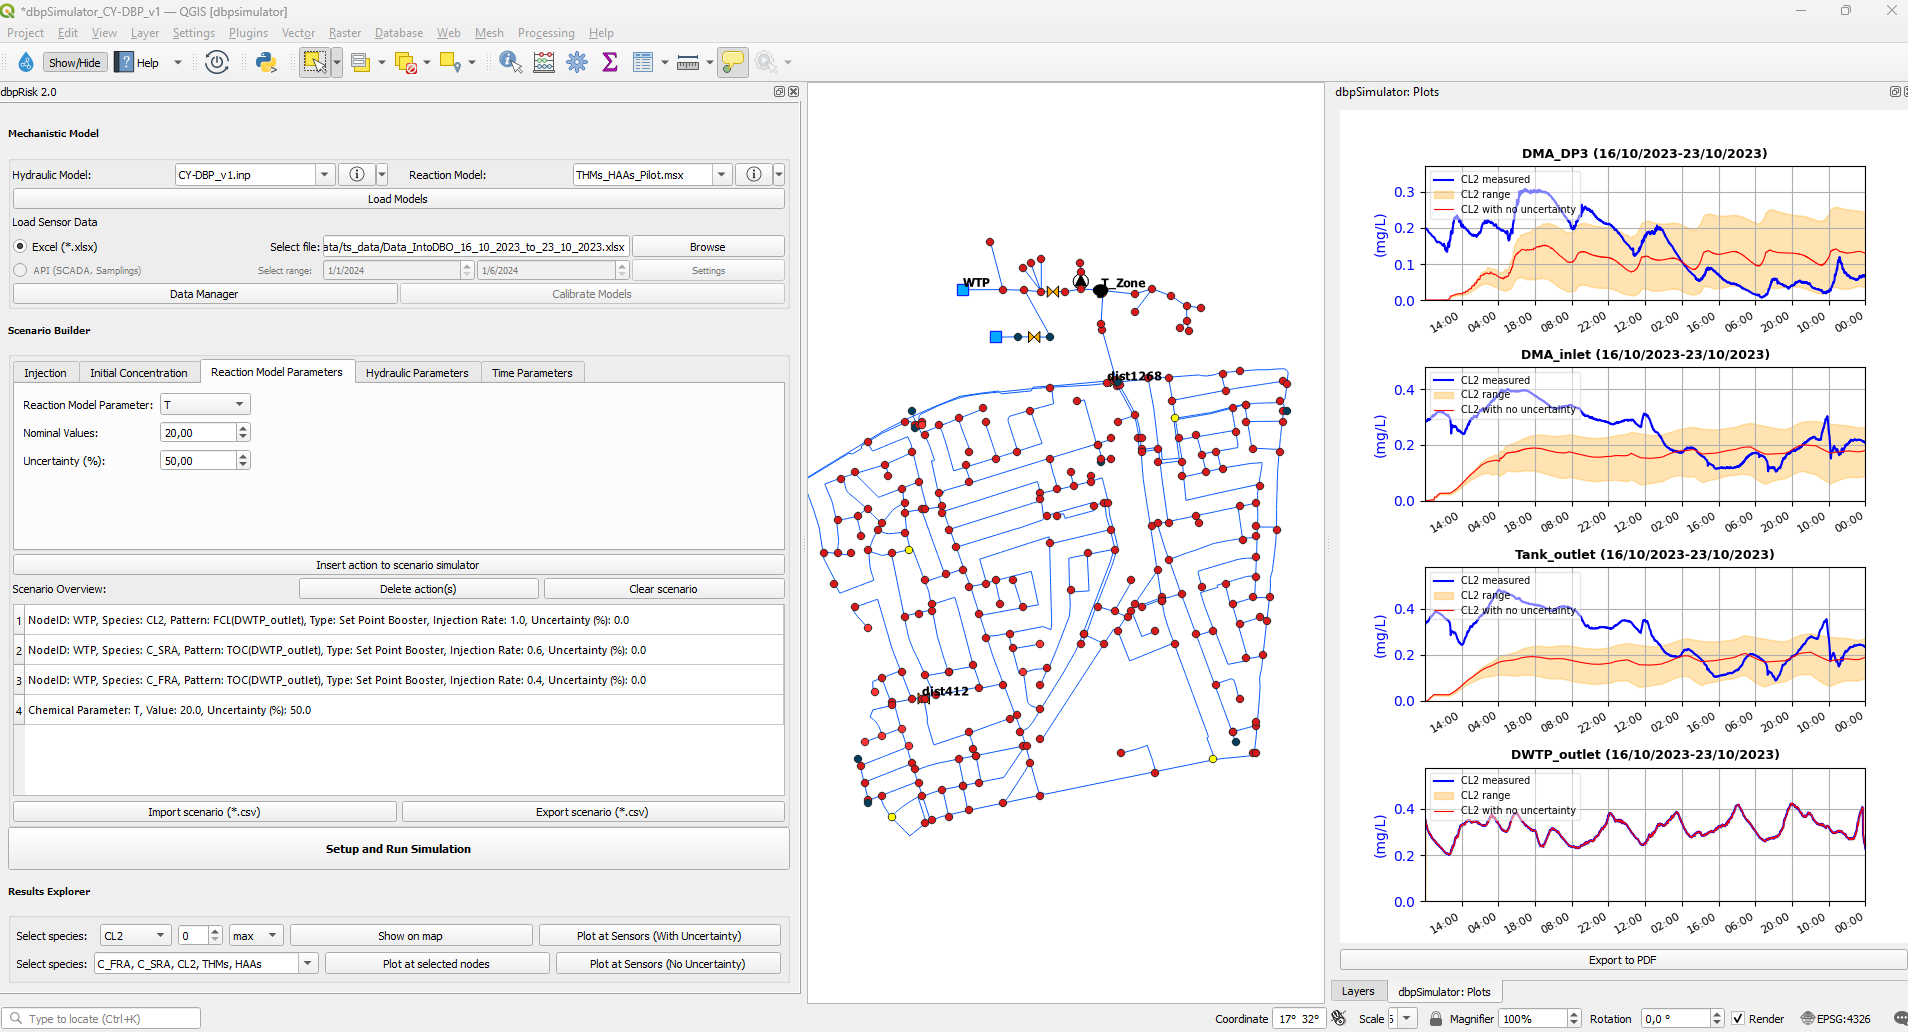Toggle the Map Tips speech bubble icon

pos(733,62)
